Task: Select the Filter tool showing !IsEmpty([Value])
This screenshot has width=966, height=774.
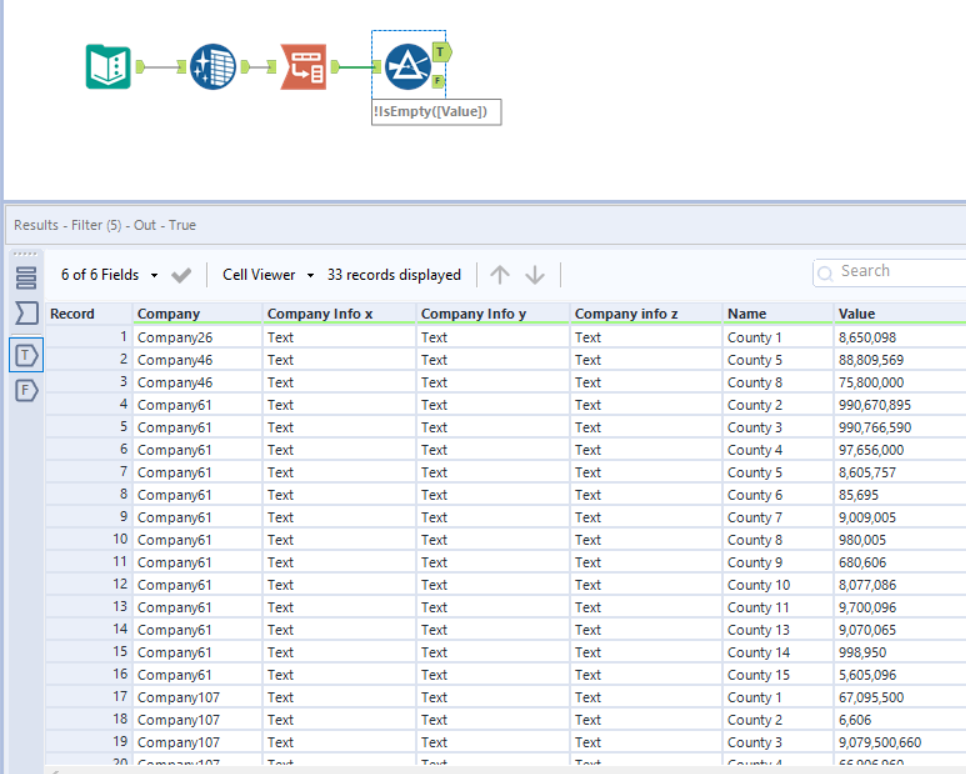Action: [x=408, y=65]
